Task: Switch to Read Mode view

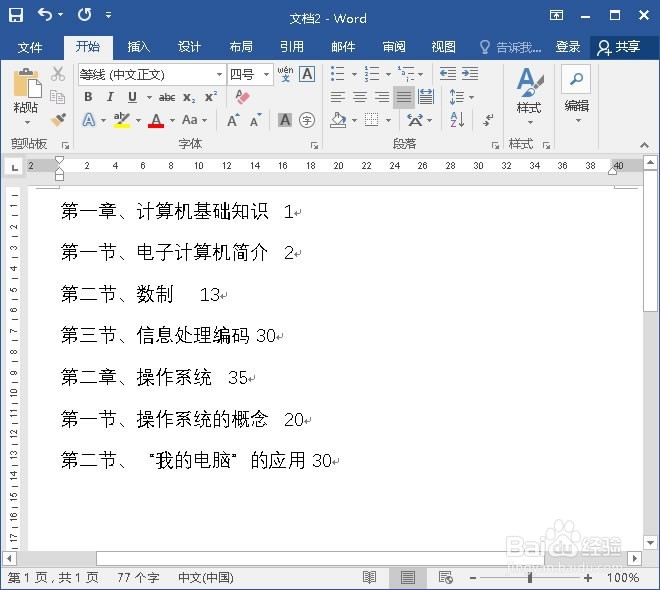Action: click(369, 577)
